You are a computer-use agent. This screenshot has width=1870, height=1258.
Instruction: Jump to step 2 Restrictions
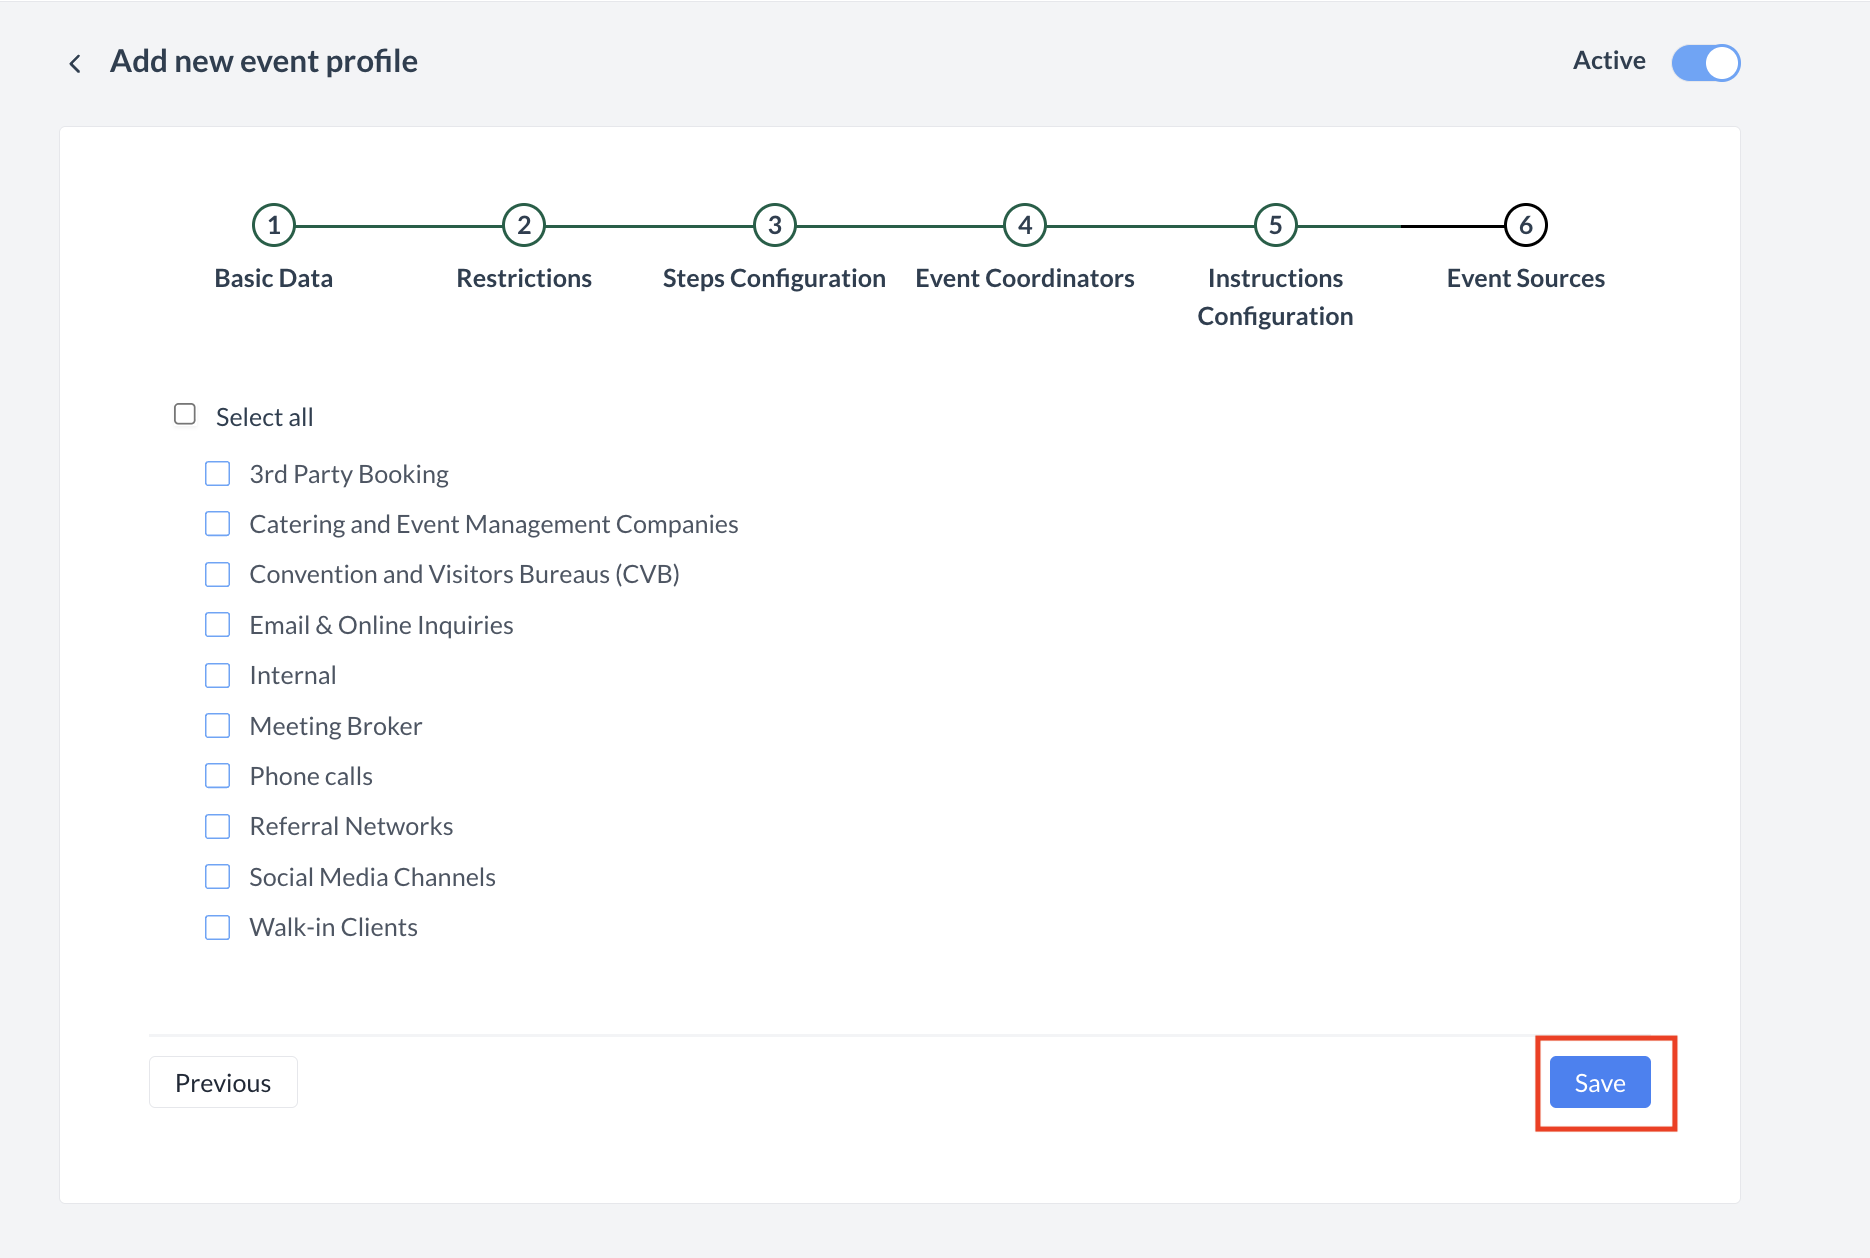pyautogui.click(x=523, y=226)
